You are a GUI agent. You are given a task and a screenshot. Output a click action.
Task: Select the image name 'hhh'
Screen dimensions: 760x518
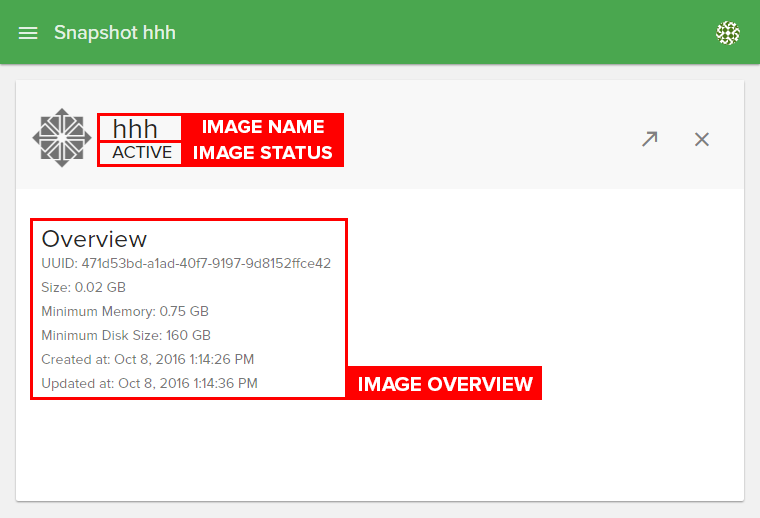135,128
